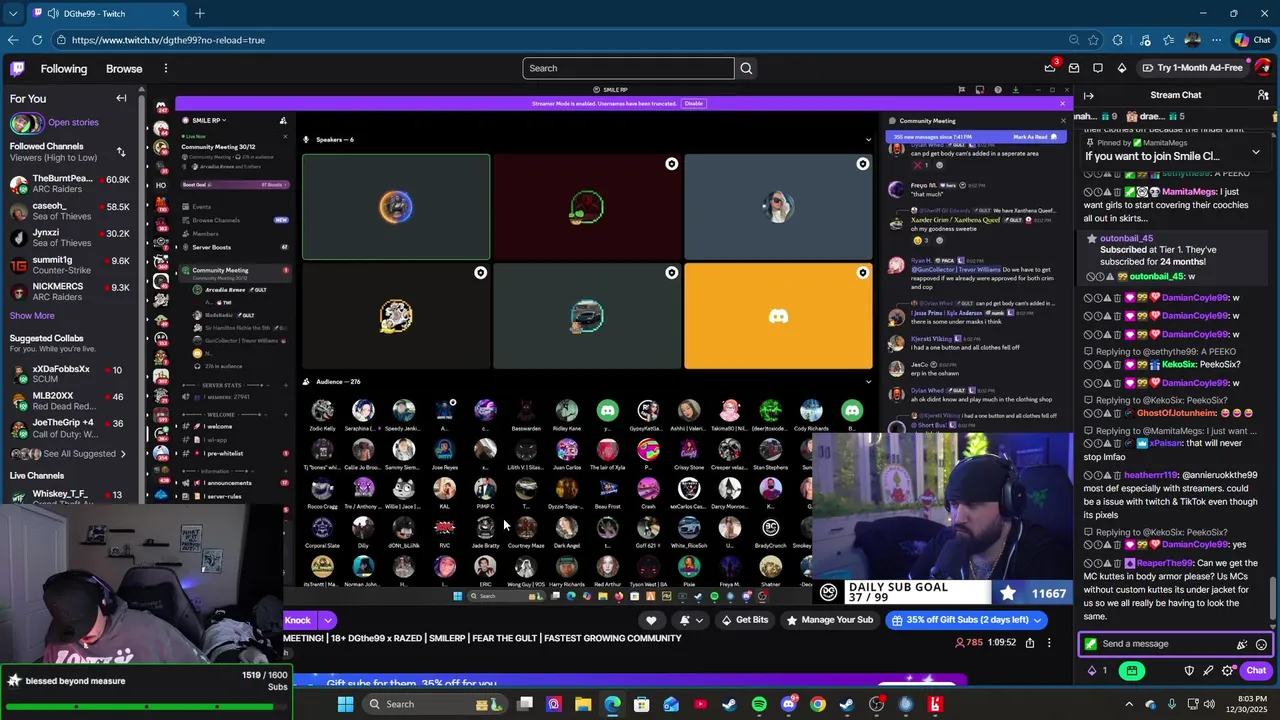Open NICKMERCS channel in sidebar
This screenshot has width=1280, height=720.
coord(70,292)
